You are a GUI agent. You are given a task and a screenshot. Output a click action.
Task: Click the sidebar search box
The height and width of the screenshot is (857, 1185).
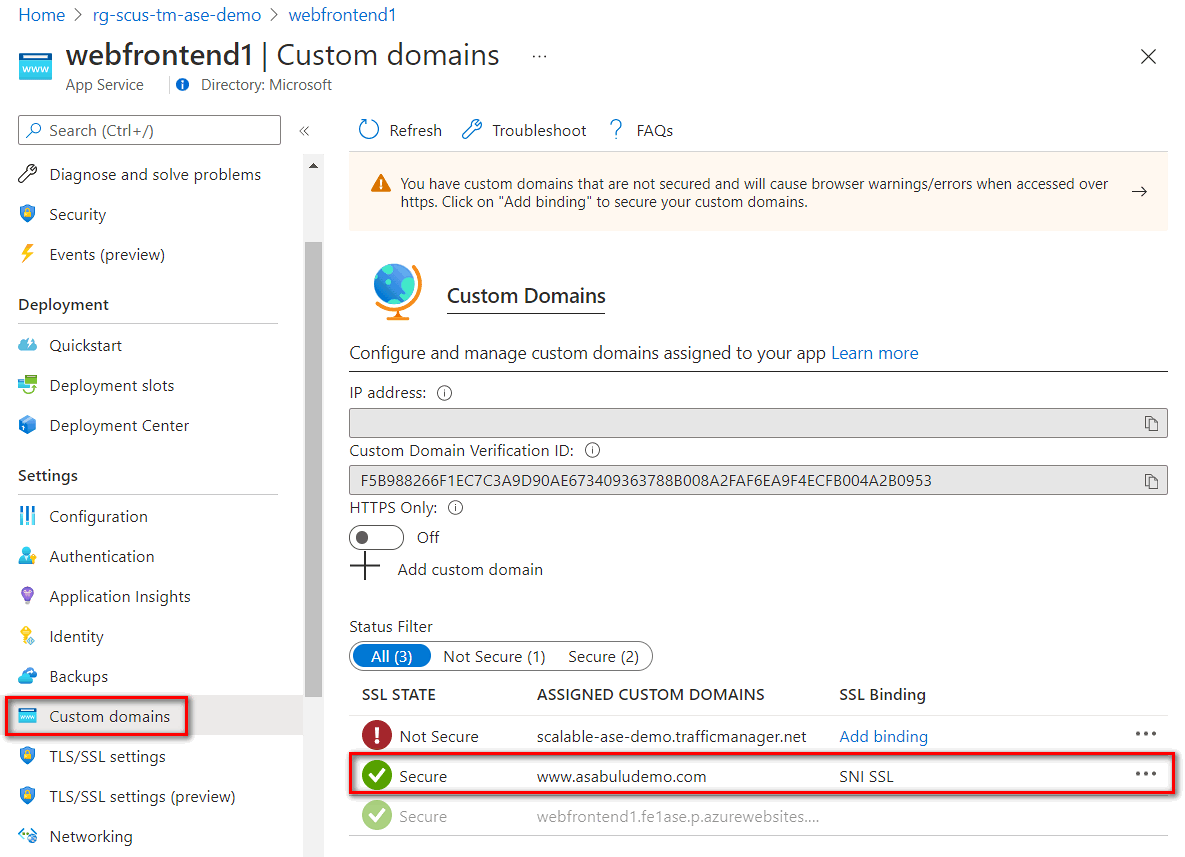coord(150,130)
